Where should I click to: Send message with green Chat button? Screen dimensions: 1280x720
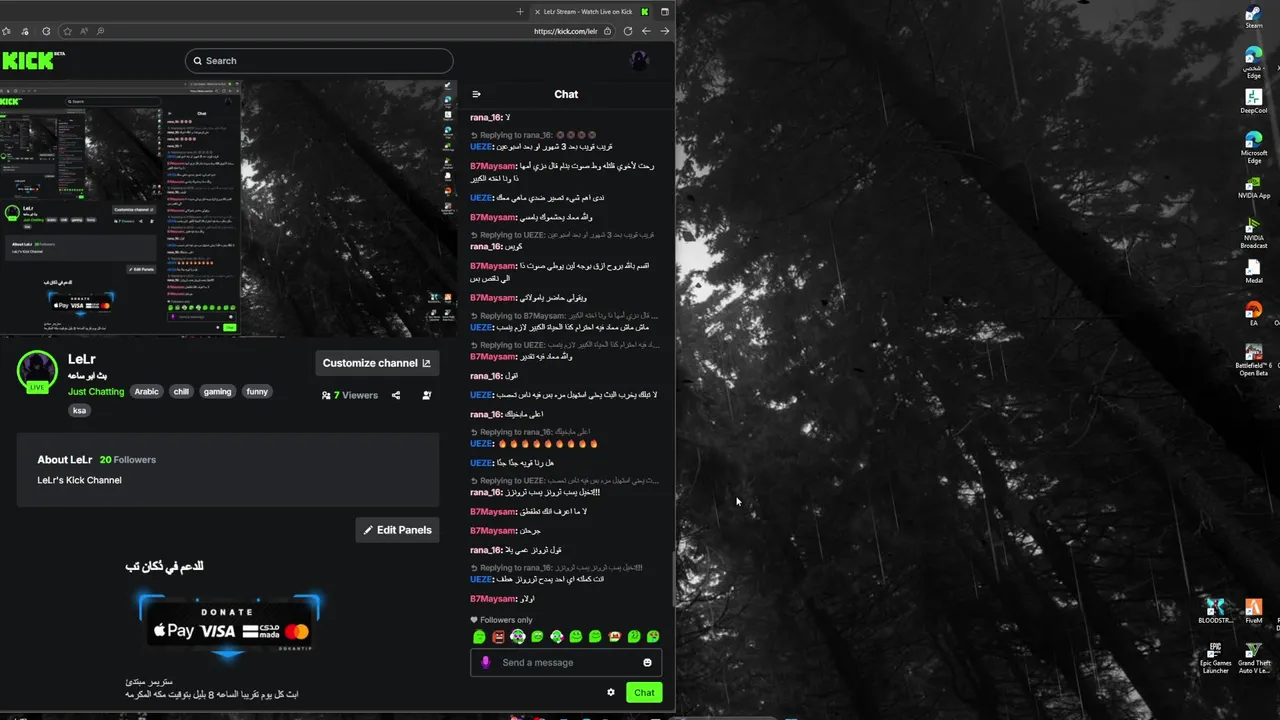[x=644, y=692]
